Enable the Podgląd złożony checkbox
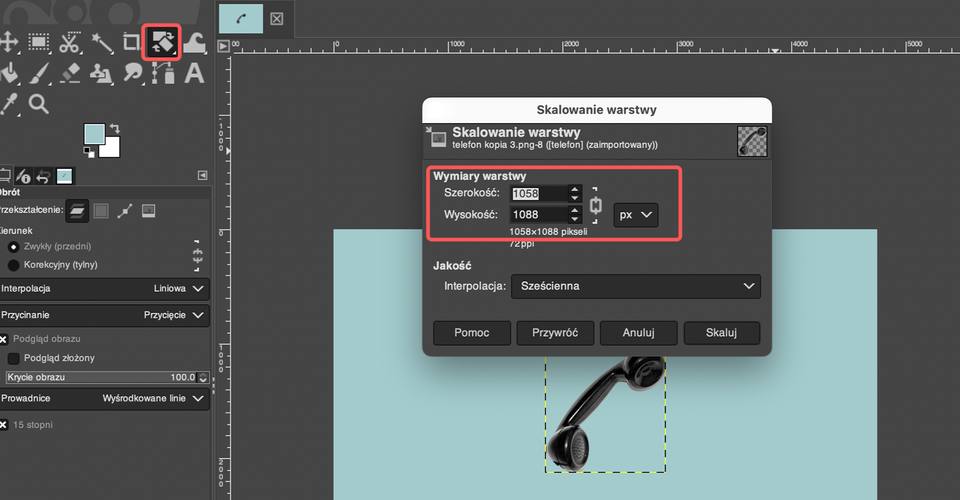The height and width of the screenshot is (500, 960). click(x=14, y=358)
